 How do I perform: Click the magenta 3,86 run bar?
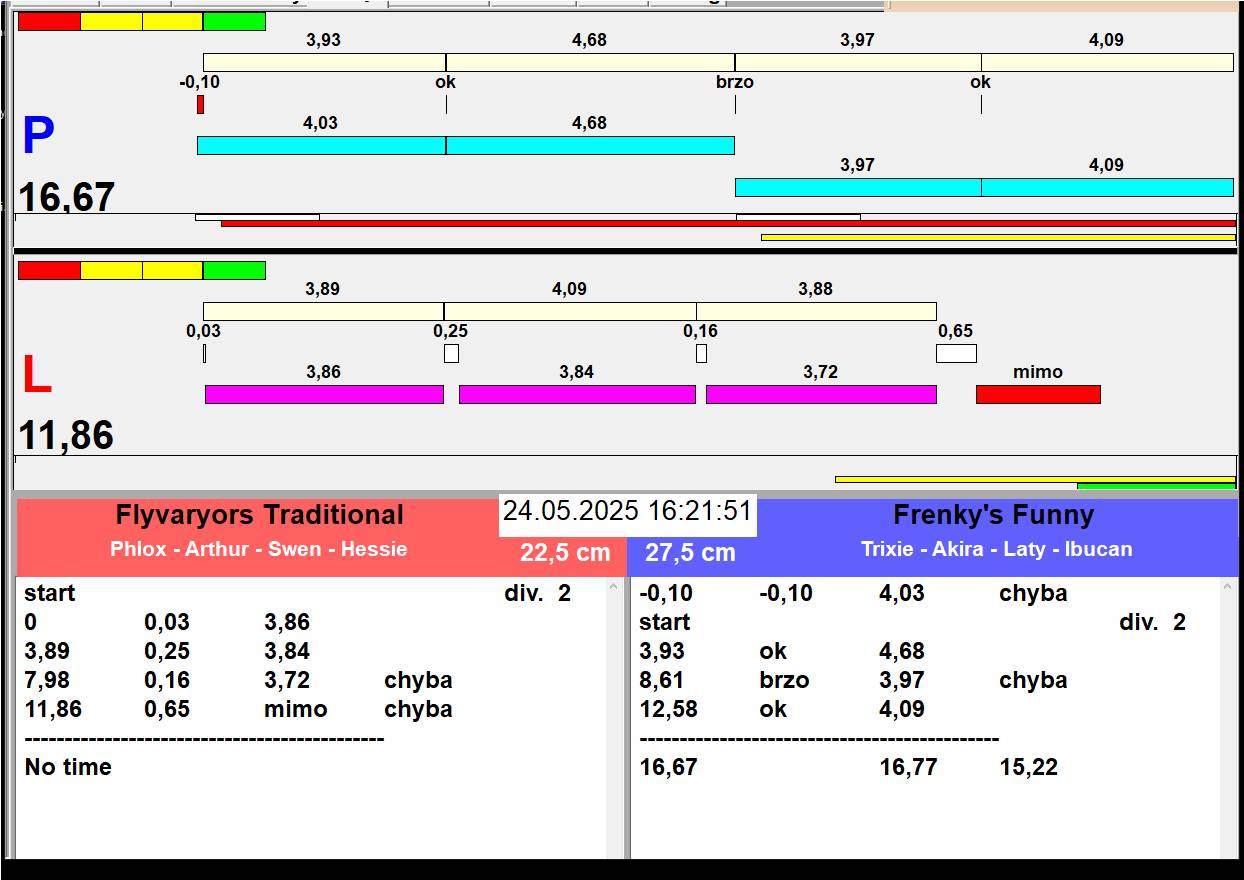[x=324, y=394]
